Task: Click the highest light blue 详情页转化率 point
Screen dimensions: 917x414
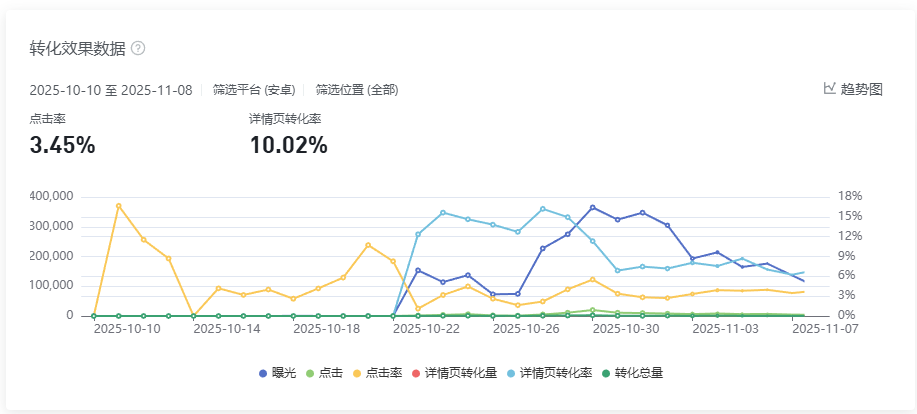Action: 543,209
